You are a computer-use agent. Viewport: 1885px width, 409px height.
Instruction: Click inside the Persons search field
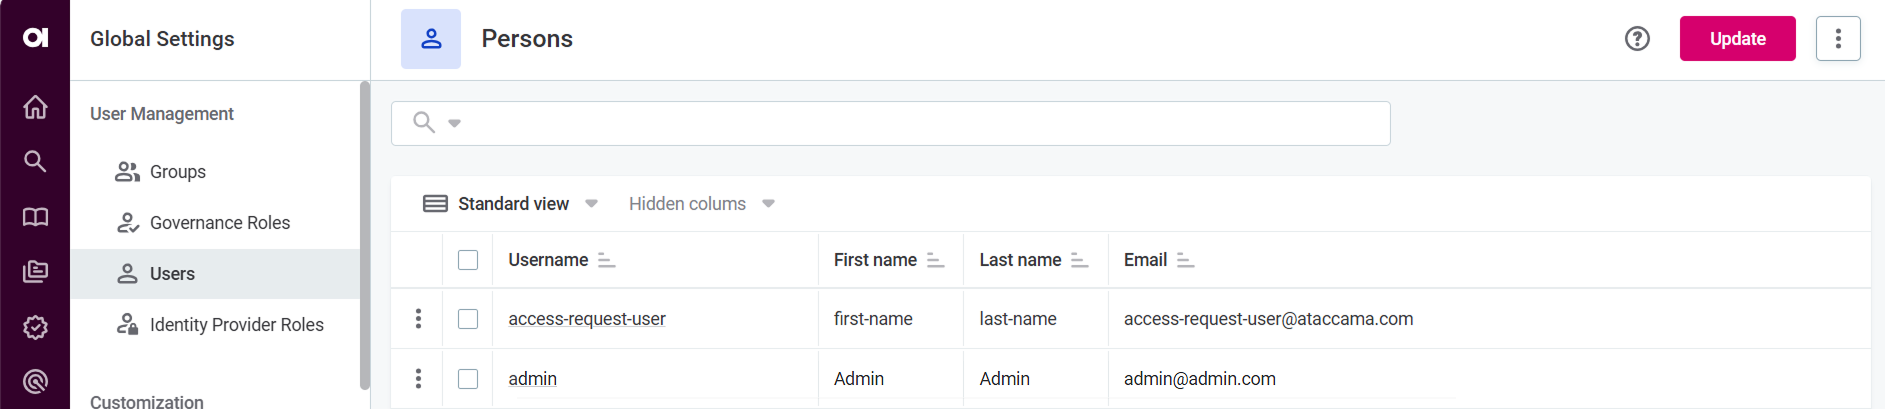coord(900,123)
